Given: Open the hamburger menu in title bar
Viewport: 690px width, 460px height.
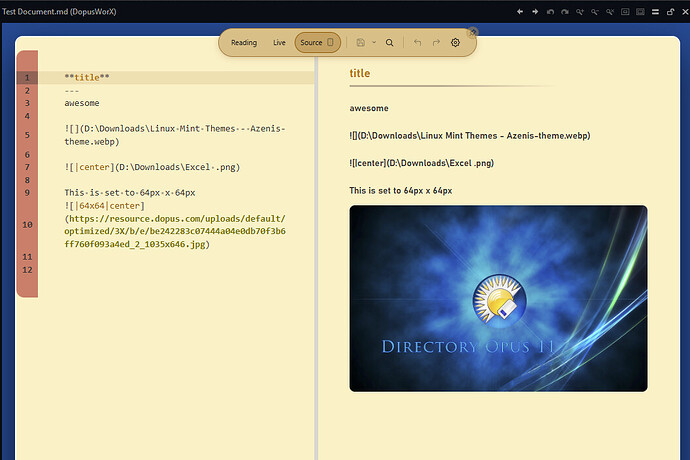Looking at the screenshot, I should point(655,12).
